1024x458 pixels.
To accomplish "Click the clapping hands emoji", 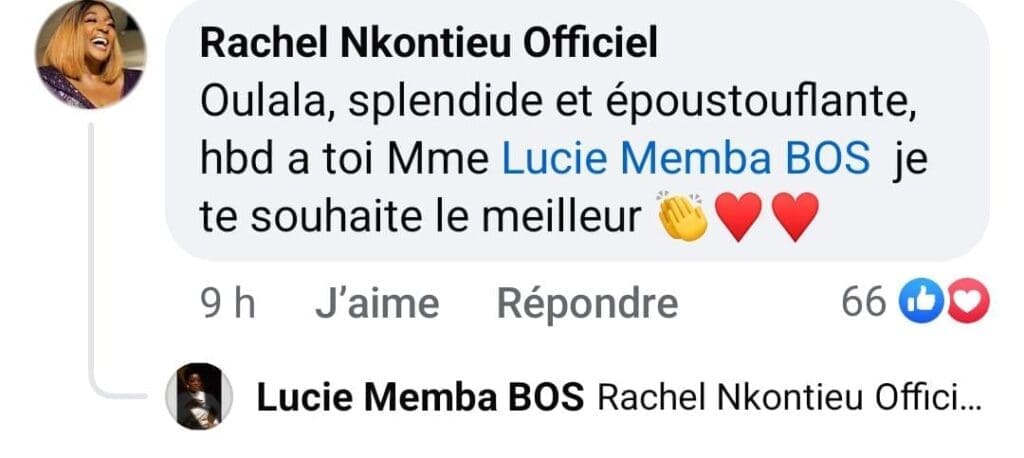I will click(683, 217).
